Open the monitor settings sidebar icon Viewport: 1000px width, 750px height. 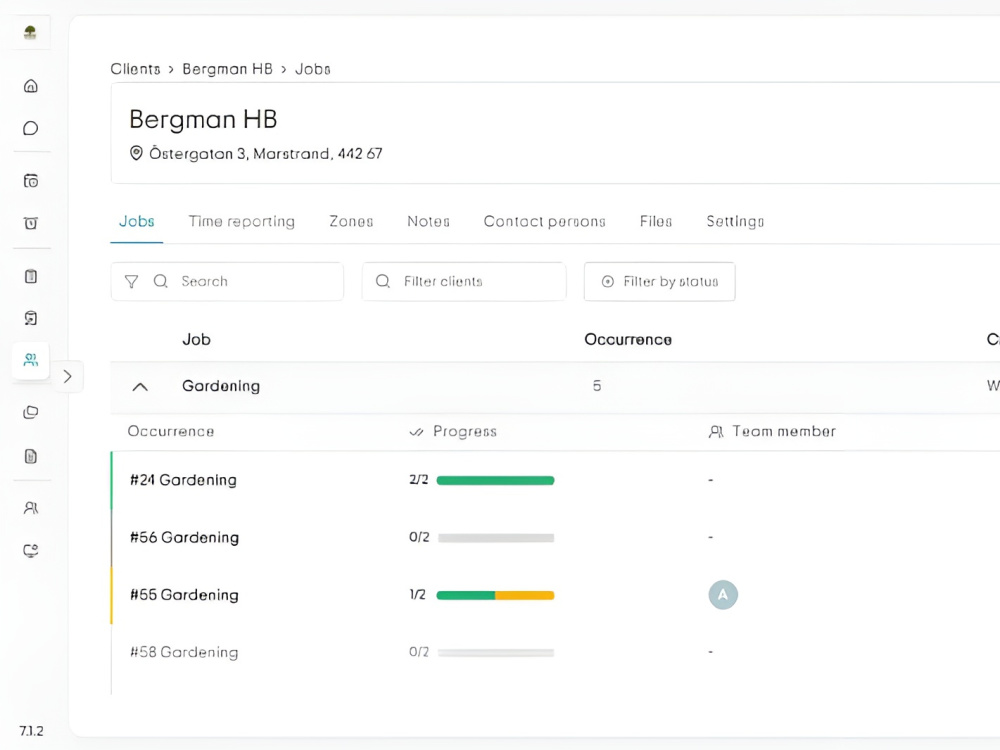point(31,550)
